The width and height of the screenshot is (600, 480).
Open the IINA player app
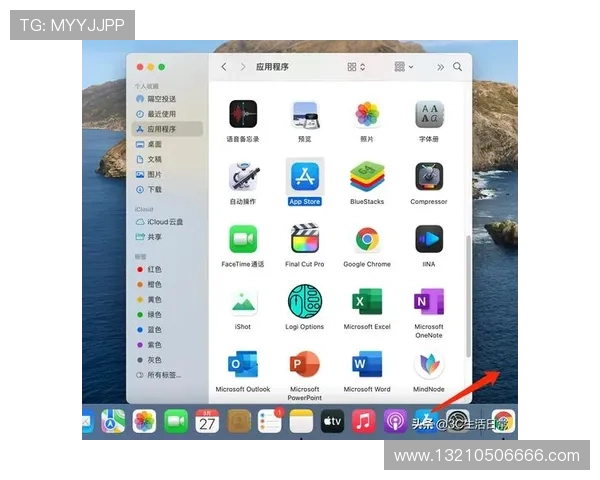(429, 239)
